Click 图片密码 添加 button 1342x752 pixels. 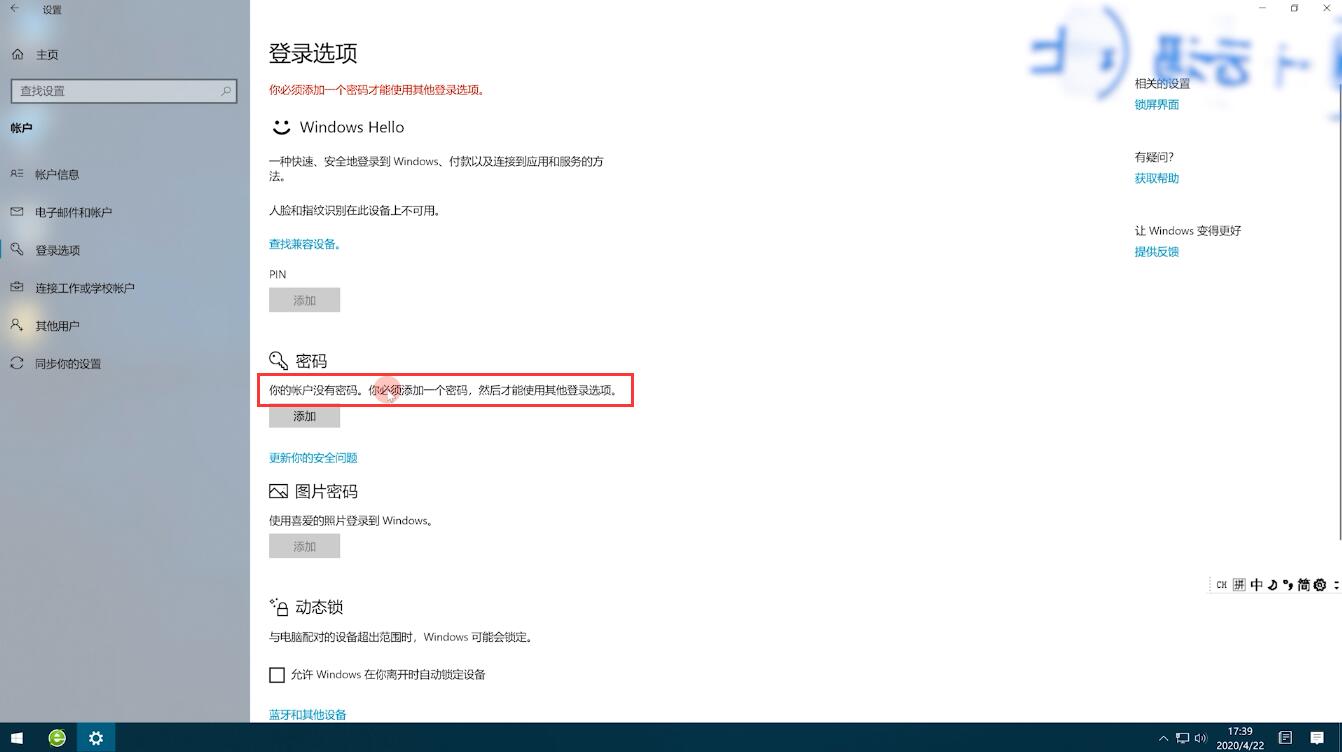pyautogui.click(x=304, y=546)
